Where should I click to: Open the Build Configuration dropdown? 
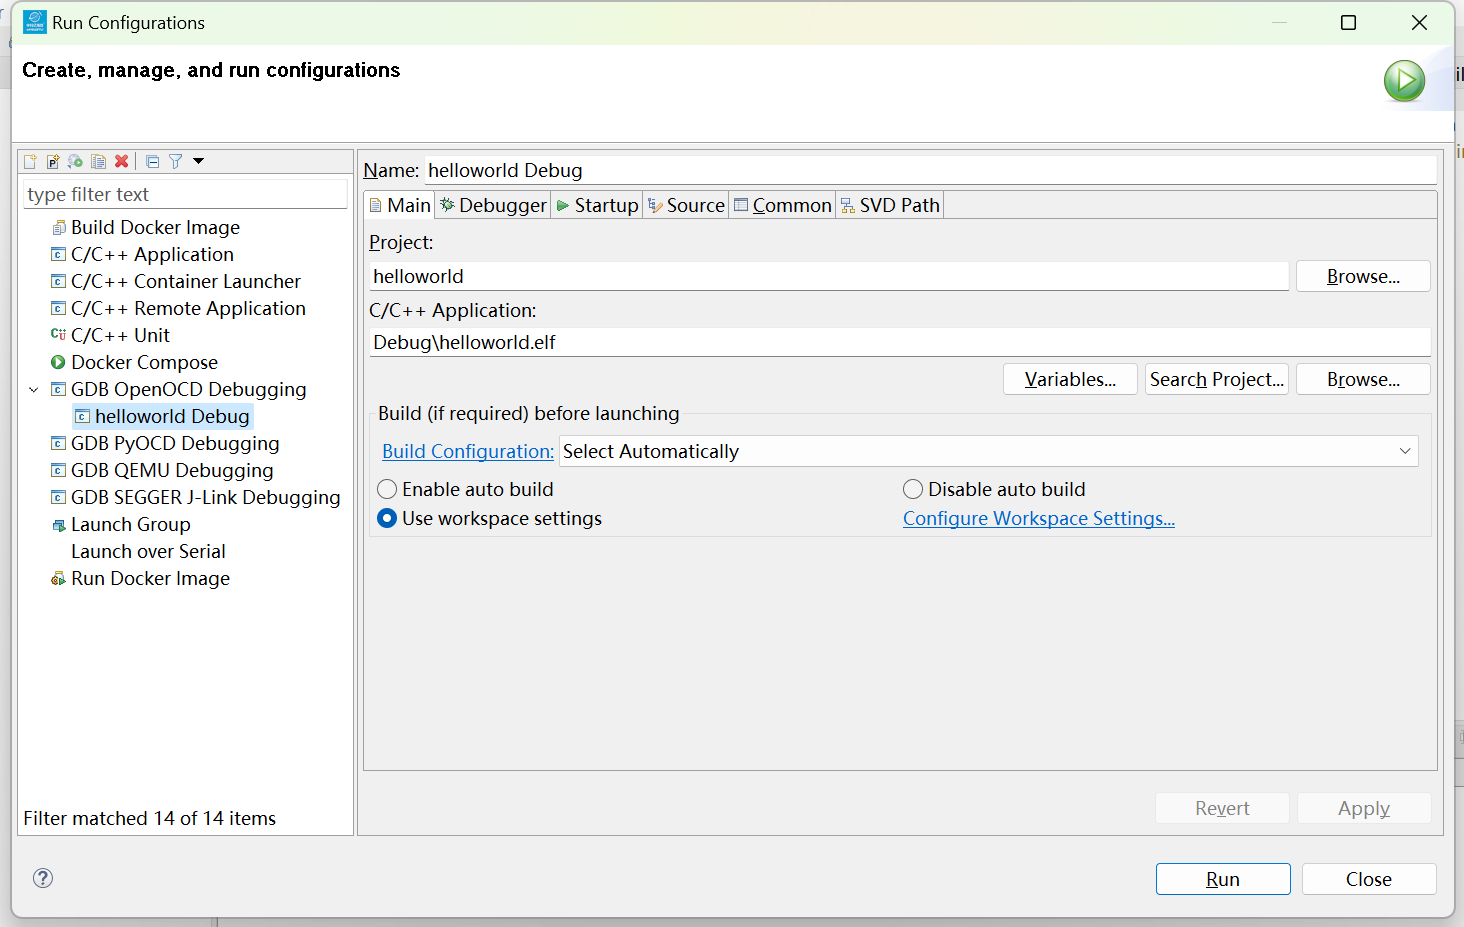pyautogui.click(x=988, y=451)
